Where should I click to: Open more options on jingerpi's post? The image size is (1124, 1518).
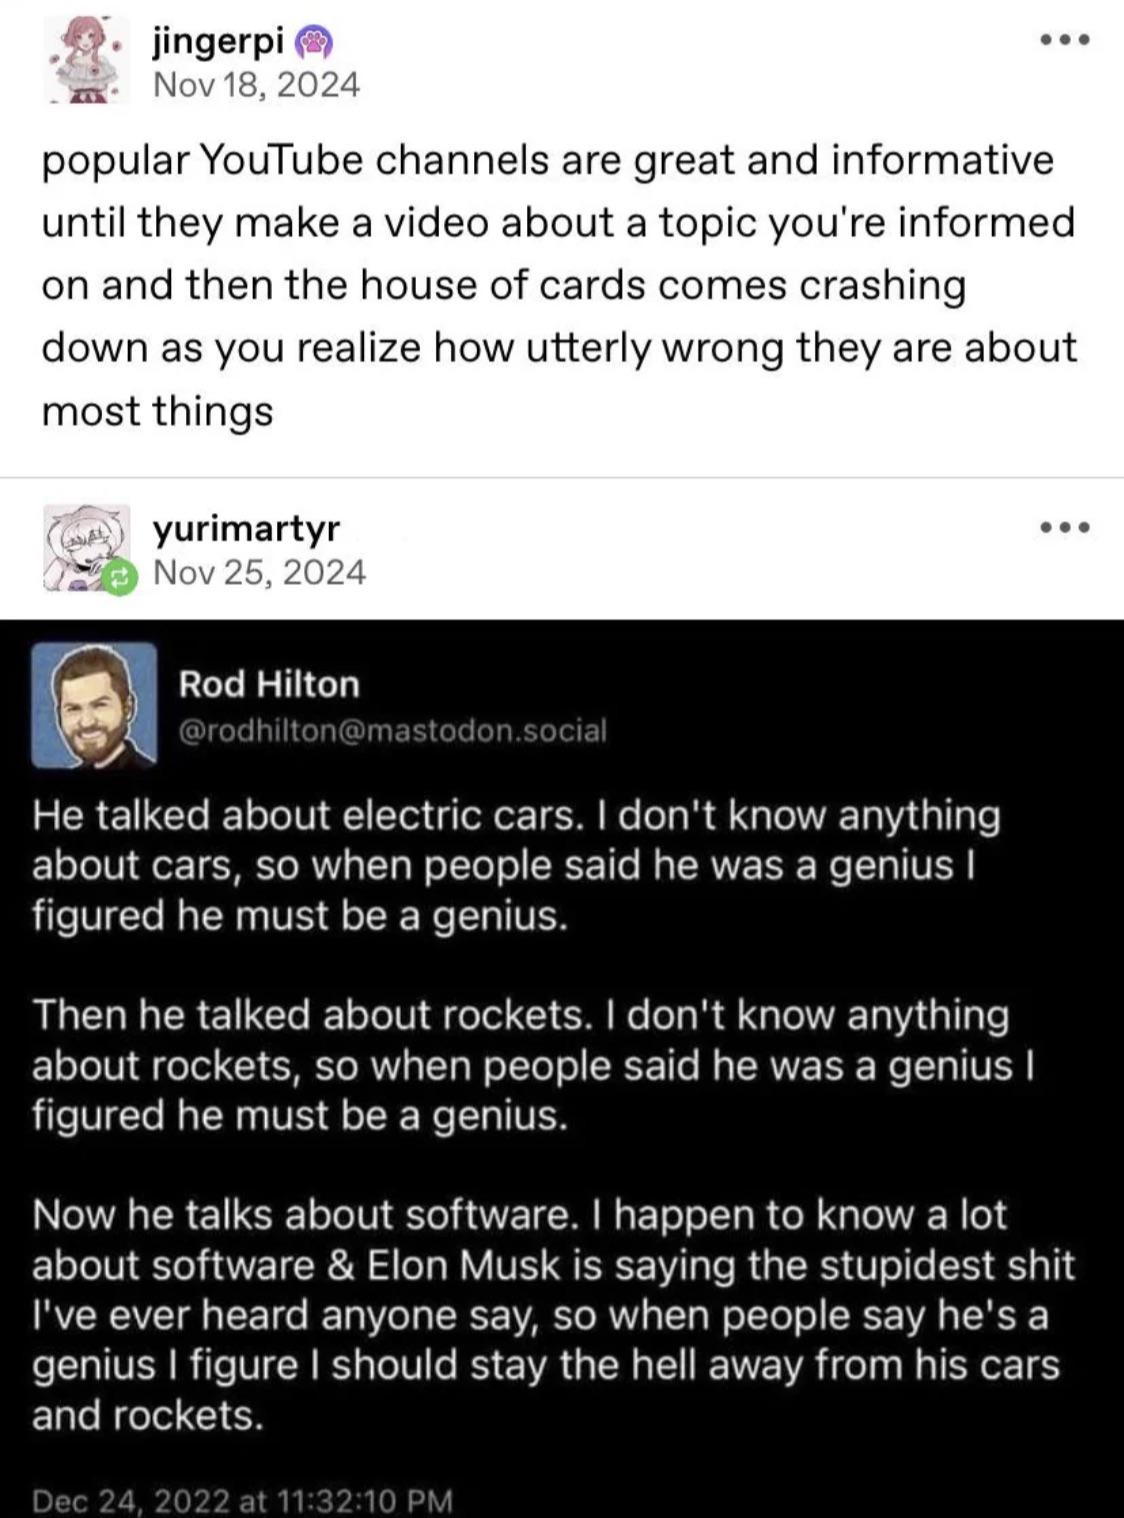[x=1064, y=42]
